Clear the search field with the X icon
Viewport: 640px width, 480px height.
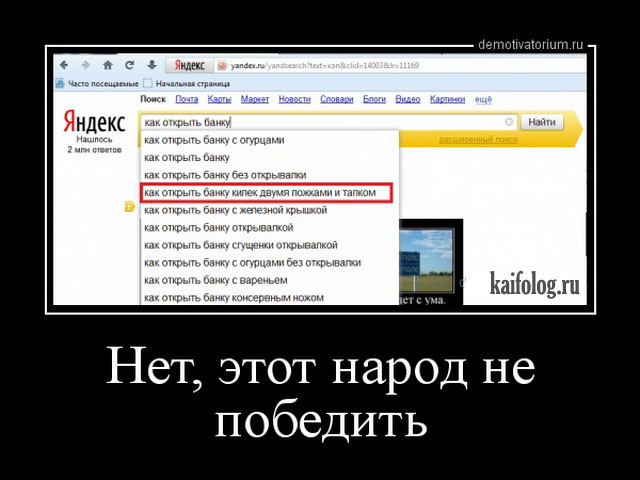[509, 122]
